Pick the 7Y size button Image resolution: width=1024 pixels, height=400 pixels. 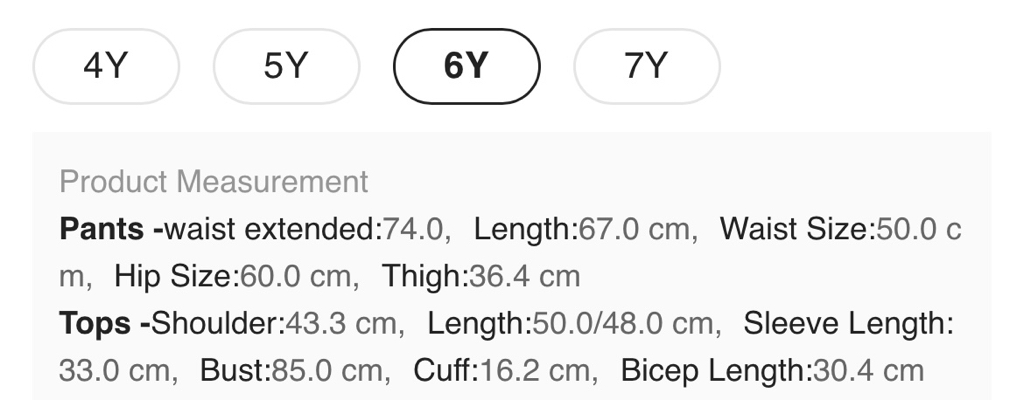click(646, 67)
